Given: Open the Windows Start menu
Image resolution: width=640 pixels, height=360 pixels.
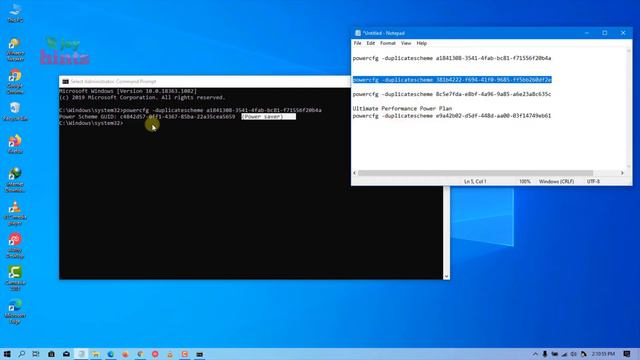Looking at the screenshot, I should click(x=7, y=354).
